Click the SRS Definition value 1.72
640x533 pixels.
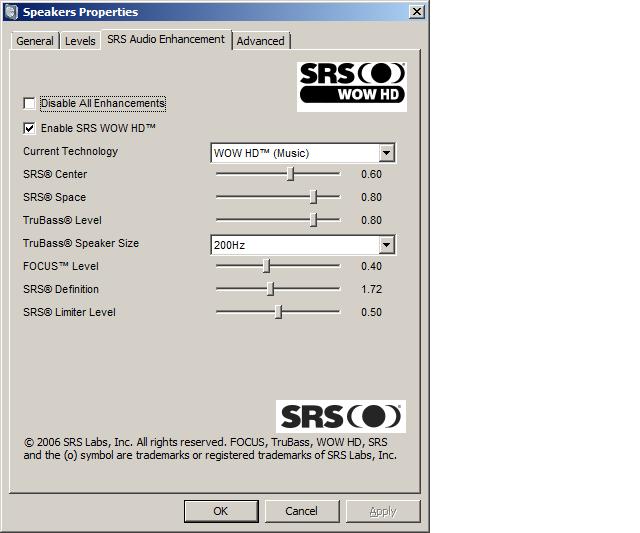pyautogui.click(x=371, y=289)
